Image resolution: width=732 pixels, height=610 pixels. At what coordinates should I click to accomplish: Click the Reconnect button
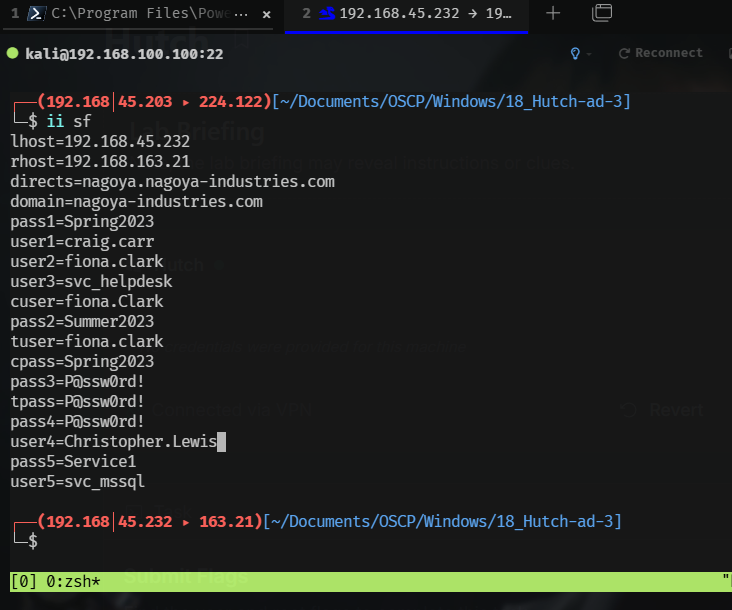(x=661, y=53)
